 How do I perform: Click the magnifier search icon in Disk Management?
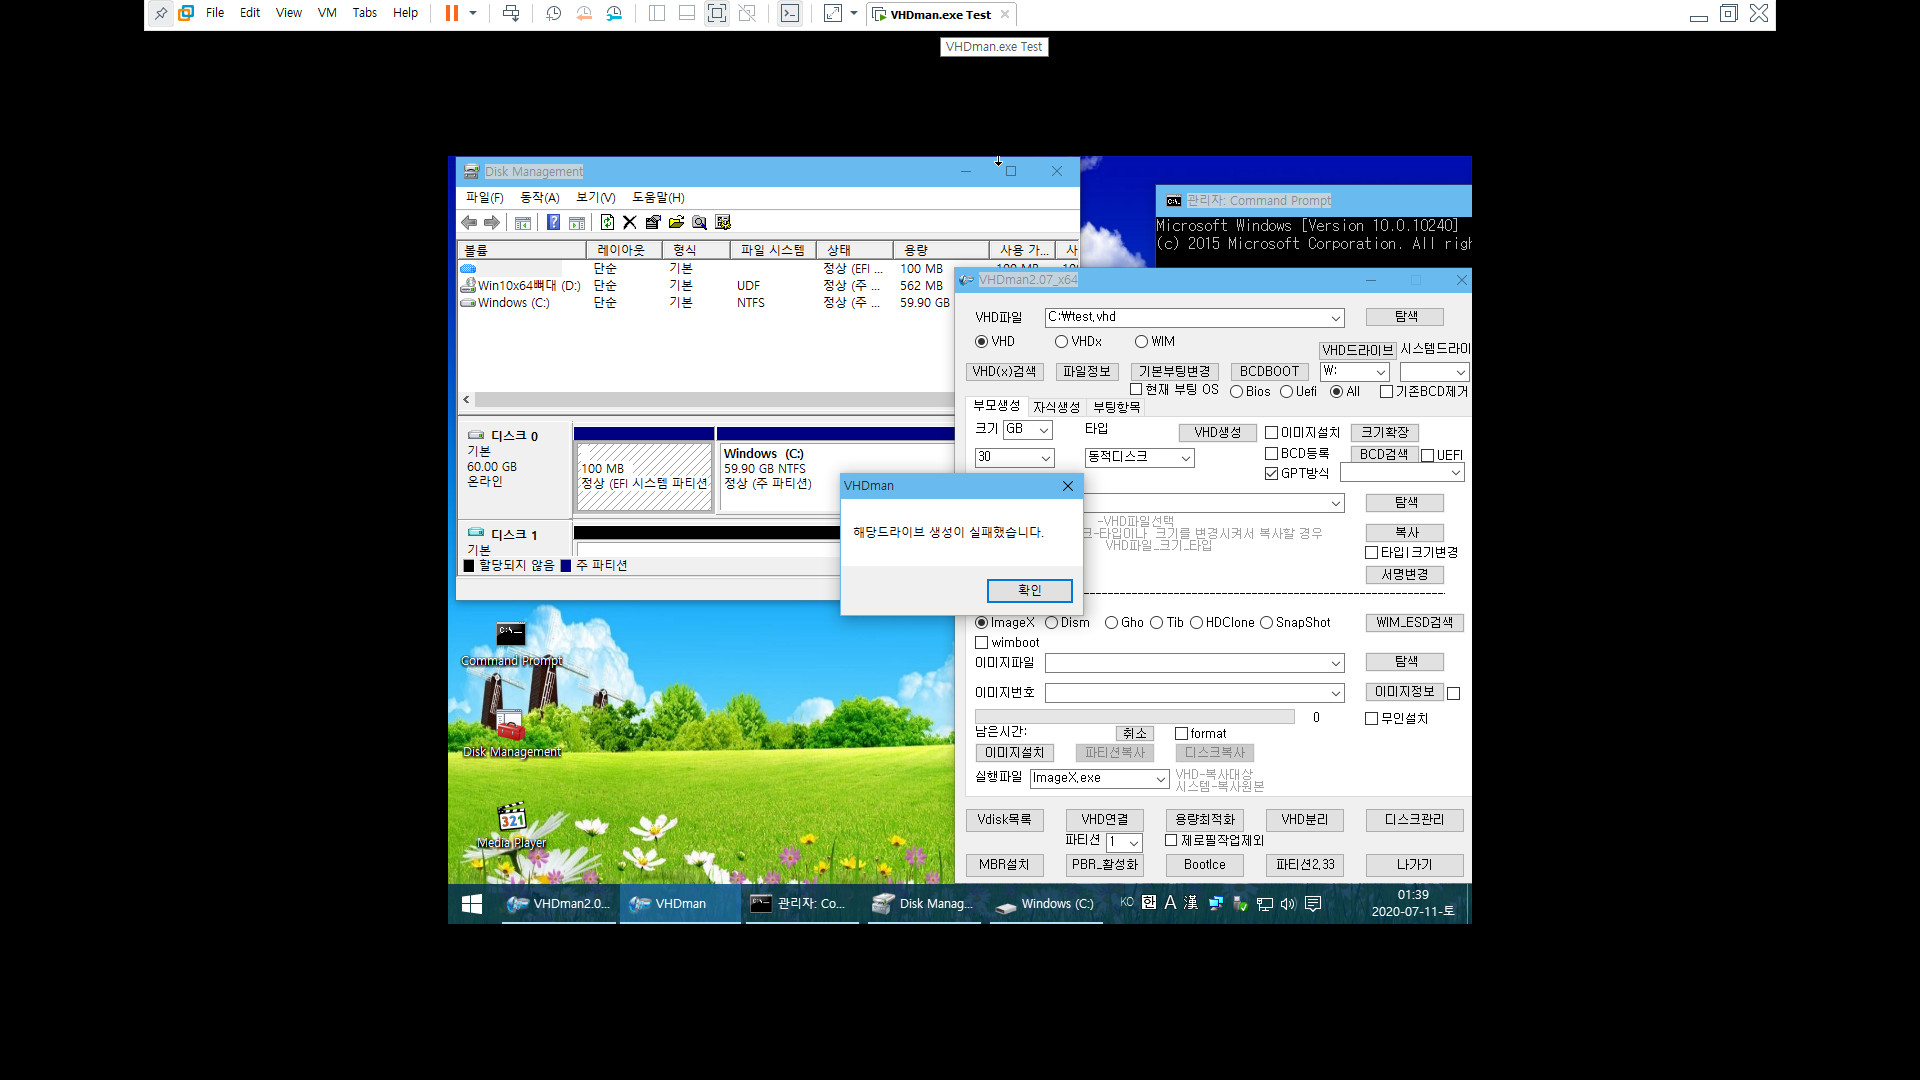point(699,222)
